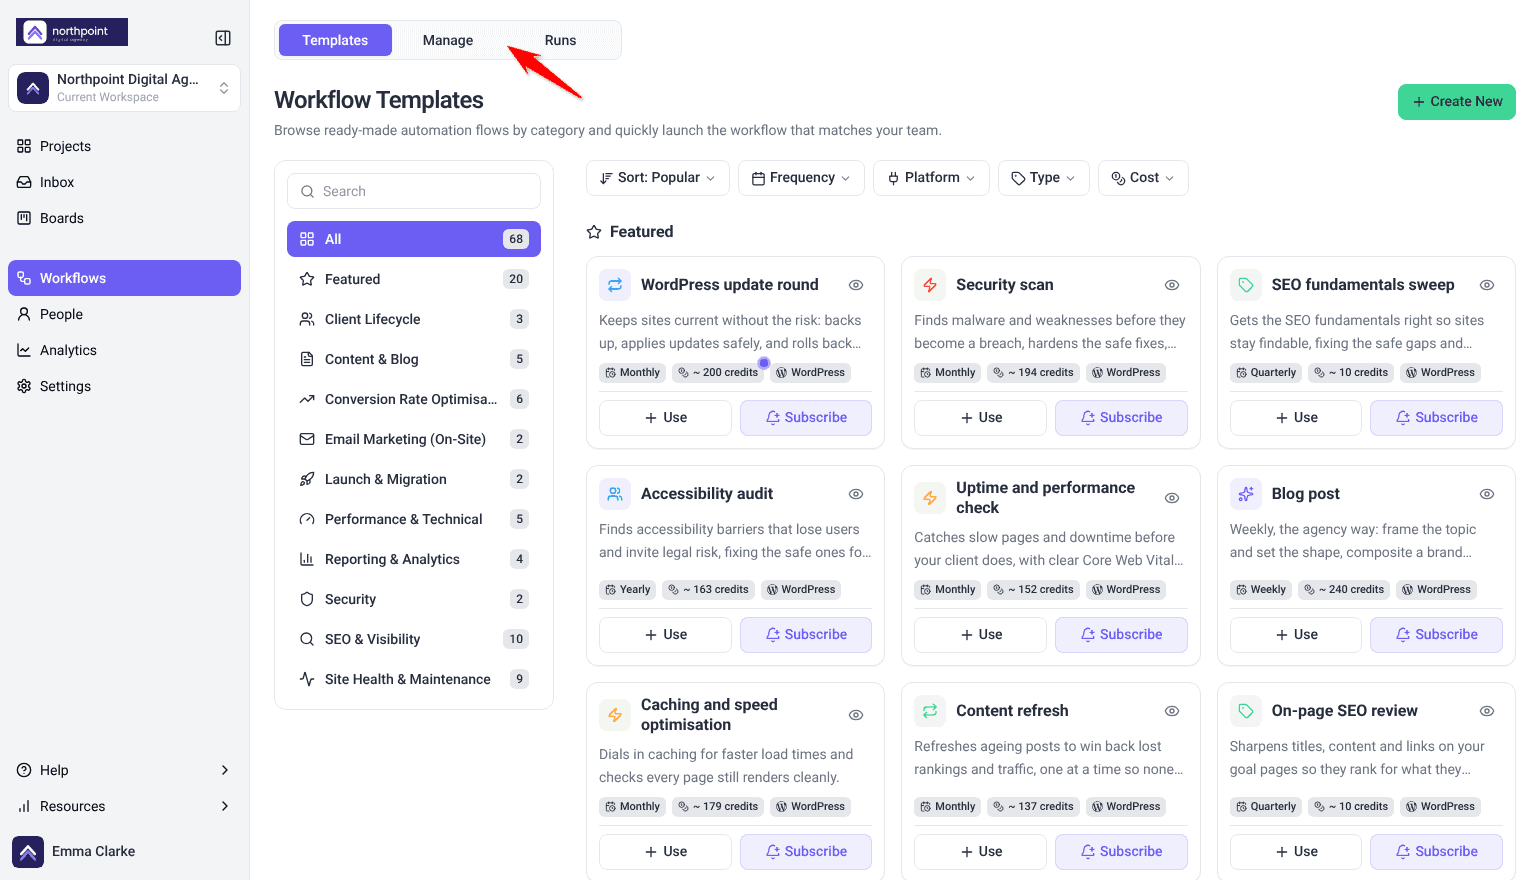Open Type filter dropdown

(1044, 178)
